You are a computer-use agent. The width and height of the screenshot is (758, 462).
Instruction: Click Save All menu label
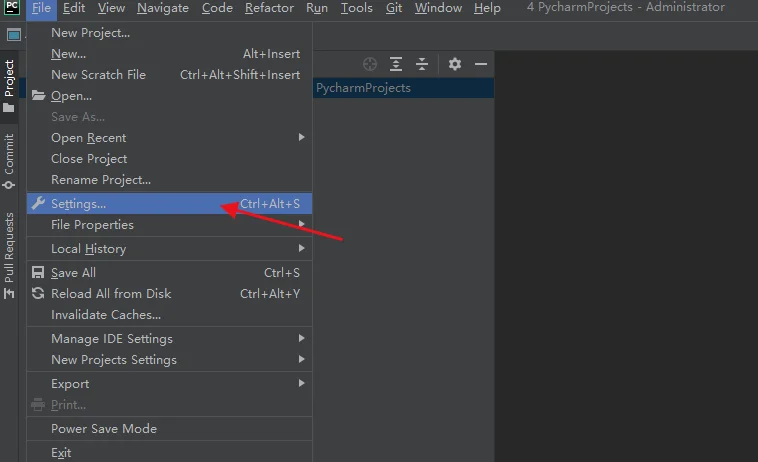coord(73,273)
